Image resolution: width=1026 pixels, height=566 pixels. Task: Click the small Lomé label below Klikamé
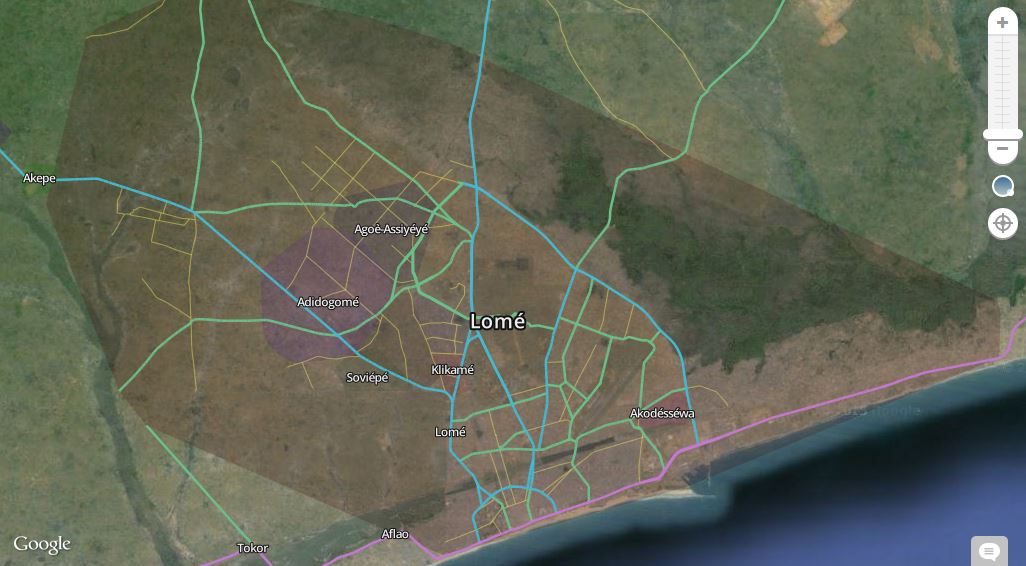coord(450,432)
